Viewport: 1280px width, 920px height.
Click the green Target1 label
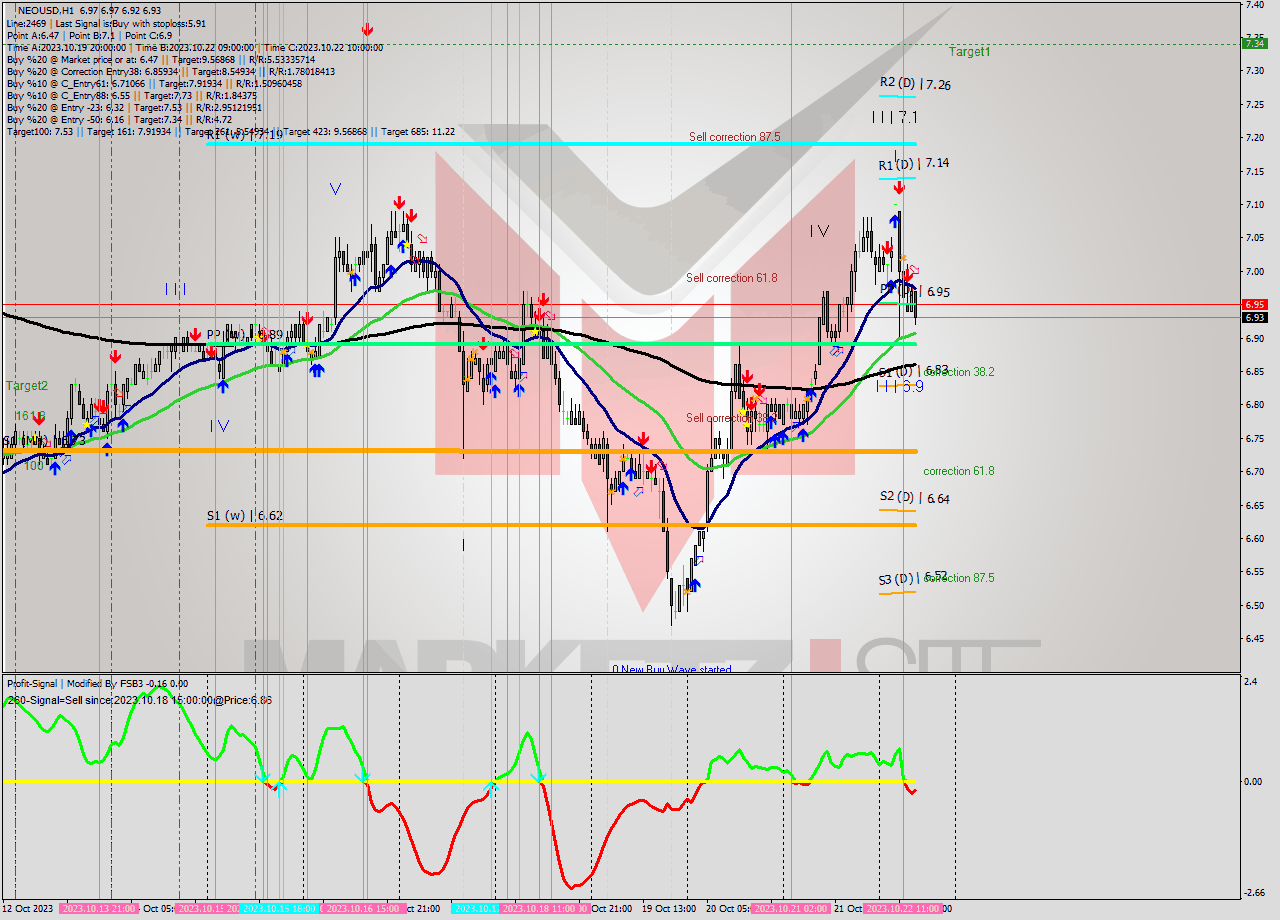[x=969, y=51]
